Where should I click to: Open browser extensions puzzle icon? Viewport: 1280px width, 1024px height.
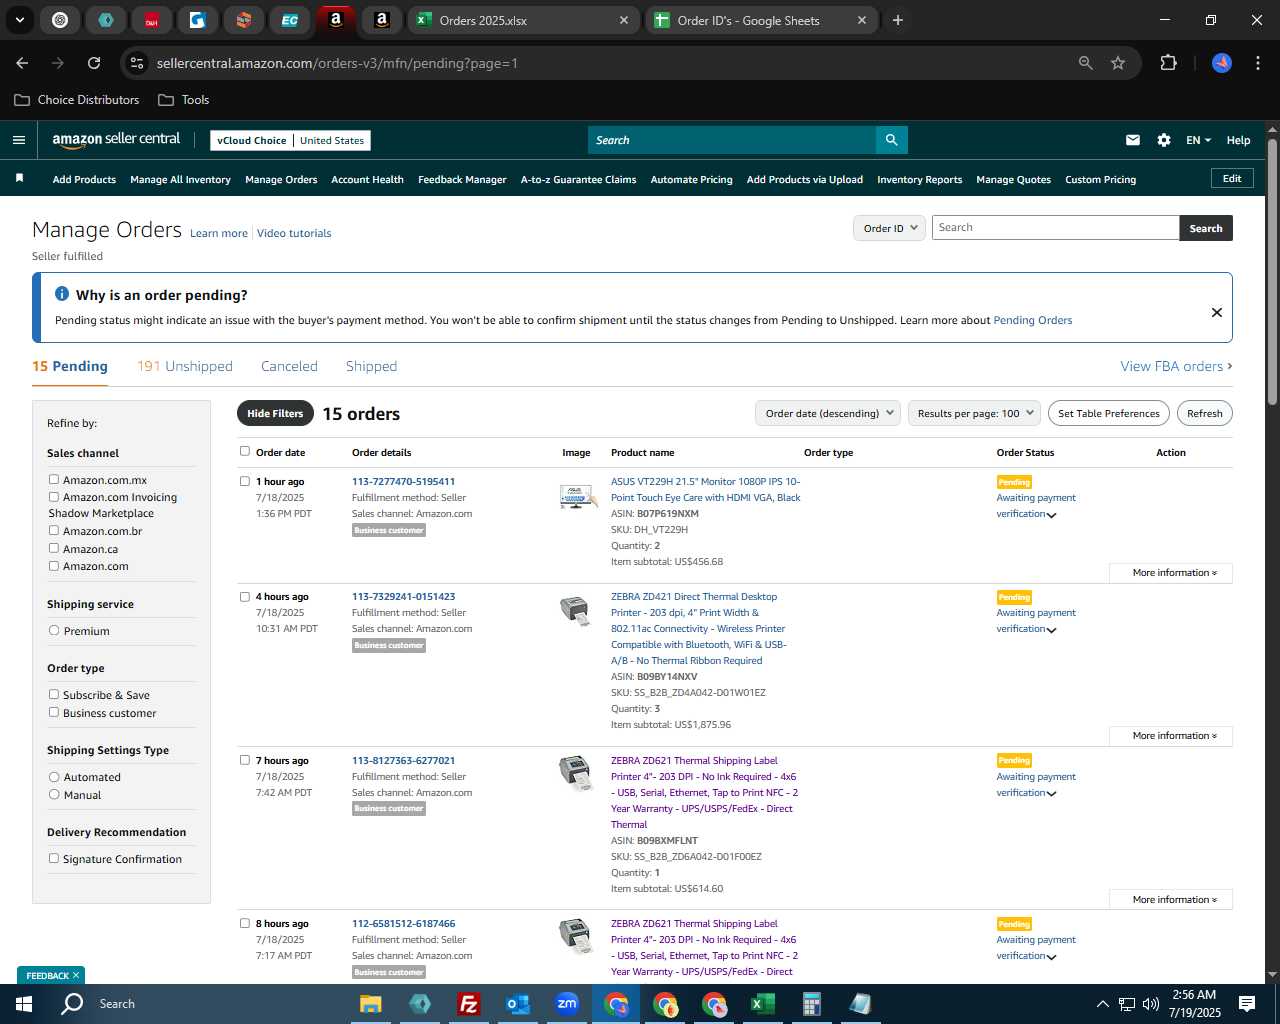click(x=1168, y=63)
